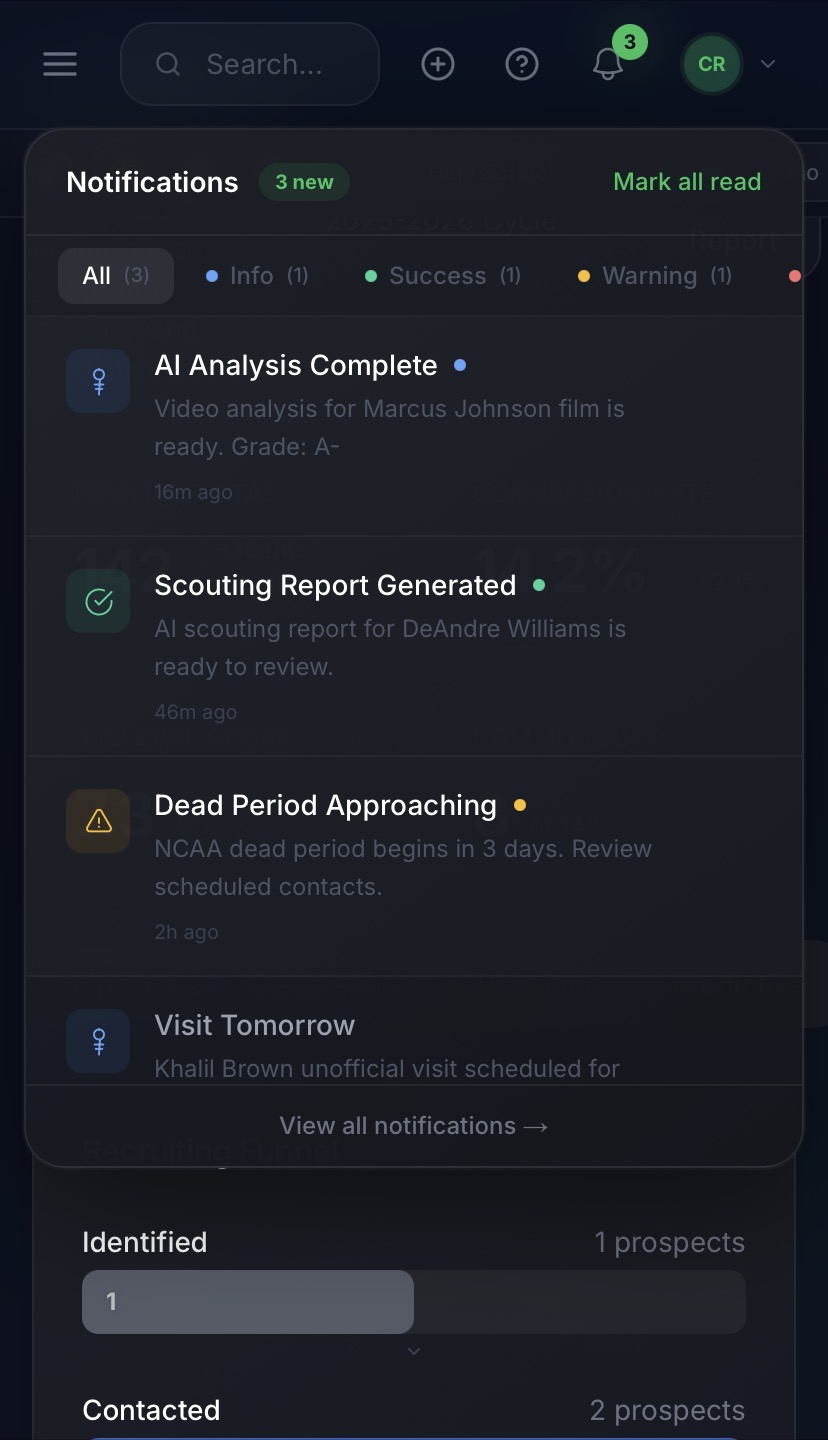This screenshot has height=1440, width=828.
Task: Click the plus icon to create new item
Action: point(437,64)
